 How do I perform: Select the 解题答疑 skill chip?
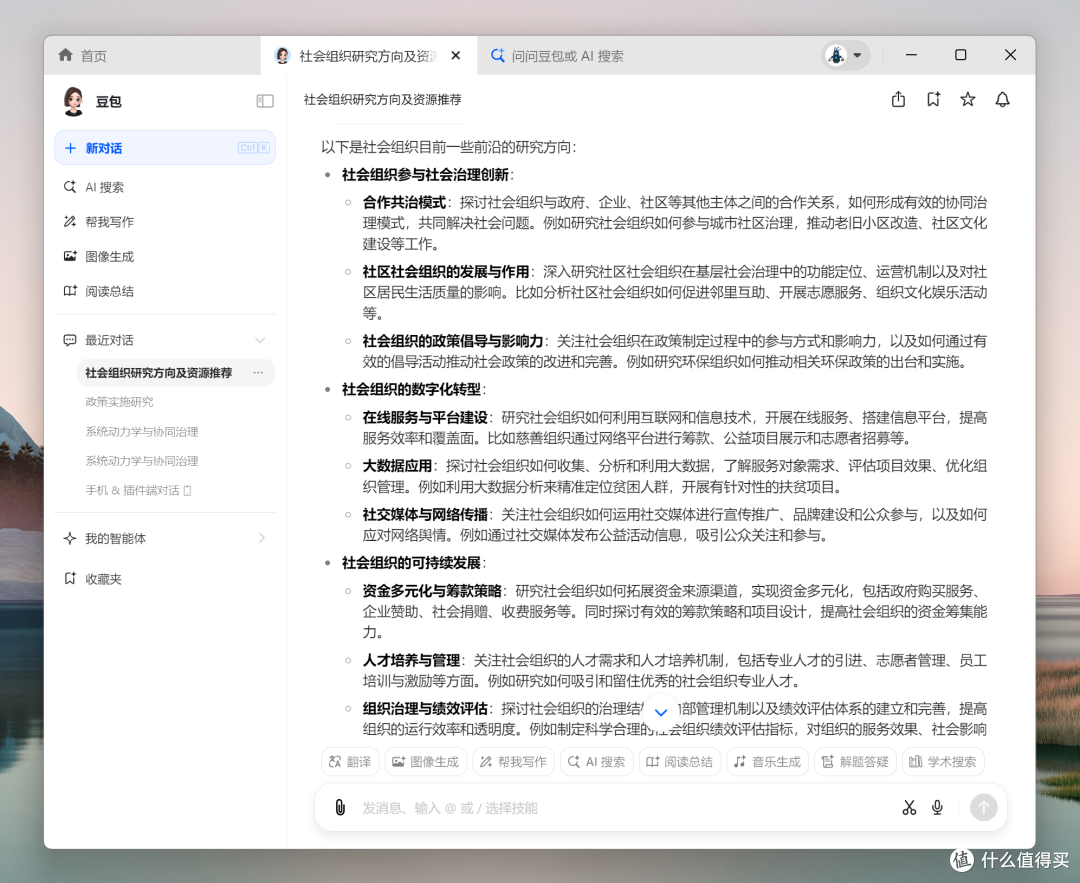855,762
